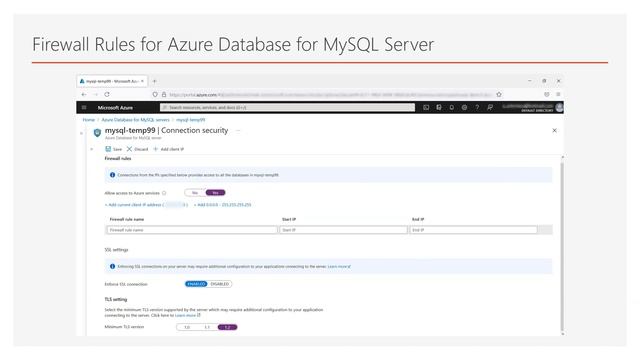
Task: Click the scrollbar up arrow
Action: (562, 157)
